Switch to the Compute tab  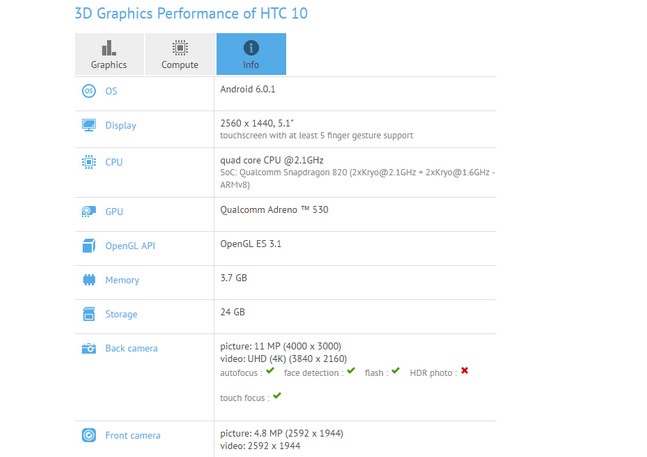point(180,54)
